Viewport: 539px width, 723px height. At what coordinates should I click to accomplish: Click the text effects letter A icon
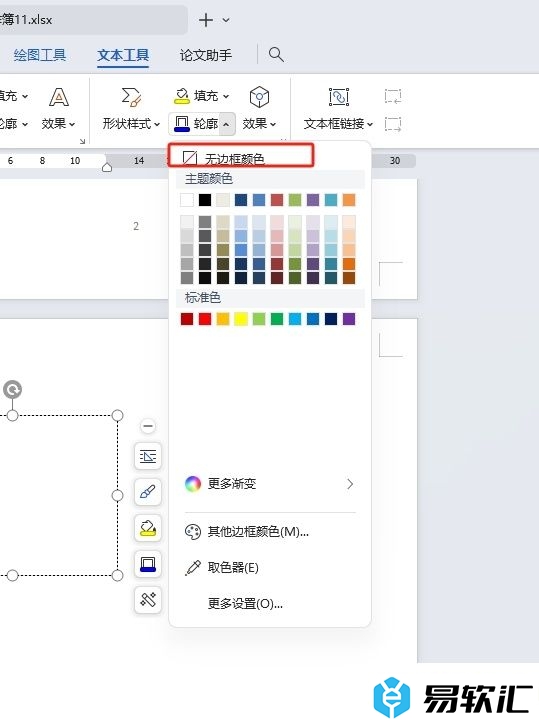59,97
